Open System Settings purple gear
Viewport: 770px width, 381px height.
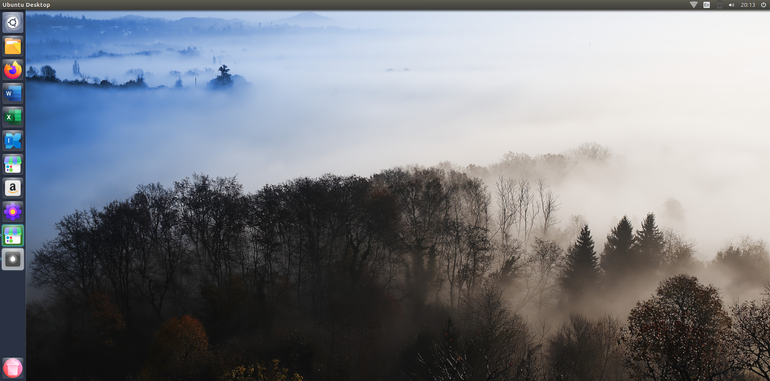(x=13, y=212)
